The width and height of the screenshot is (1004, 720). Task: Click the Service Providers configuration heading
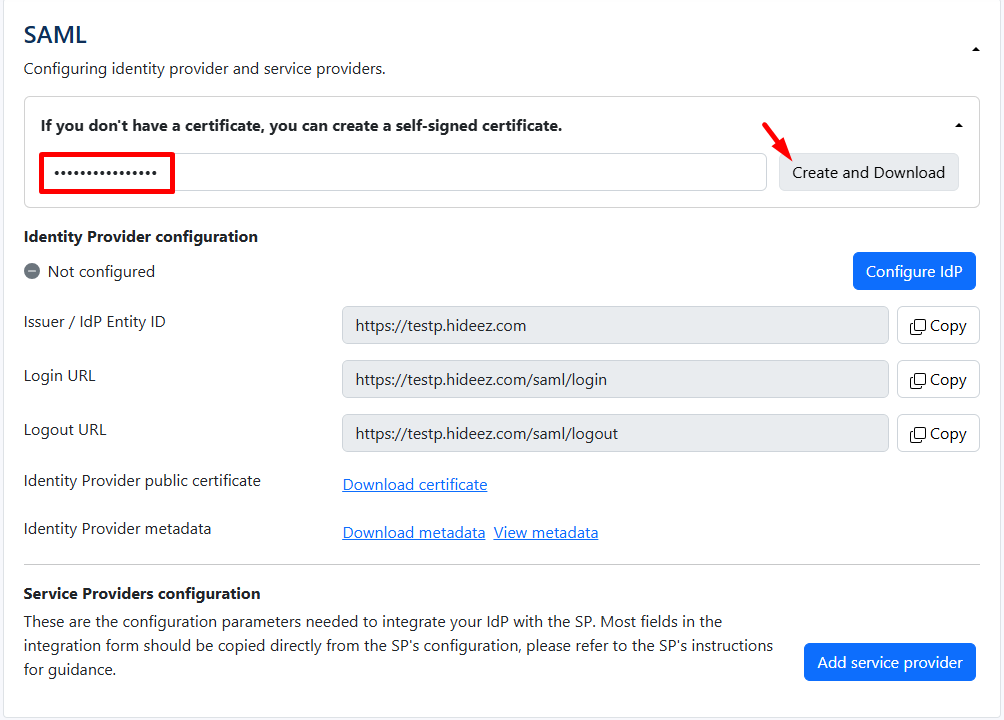(x=142, y=593)
